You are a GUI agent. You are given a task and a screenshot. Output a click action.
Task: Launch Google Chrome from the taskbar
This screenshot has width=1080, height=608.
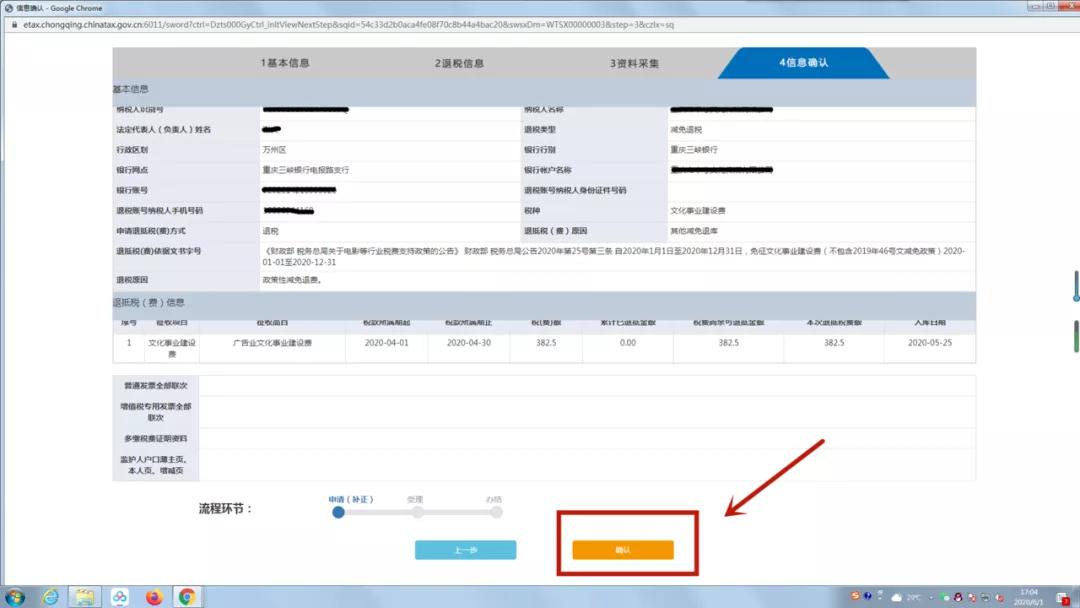(186, 598)
